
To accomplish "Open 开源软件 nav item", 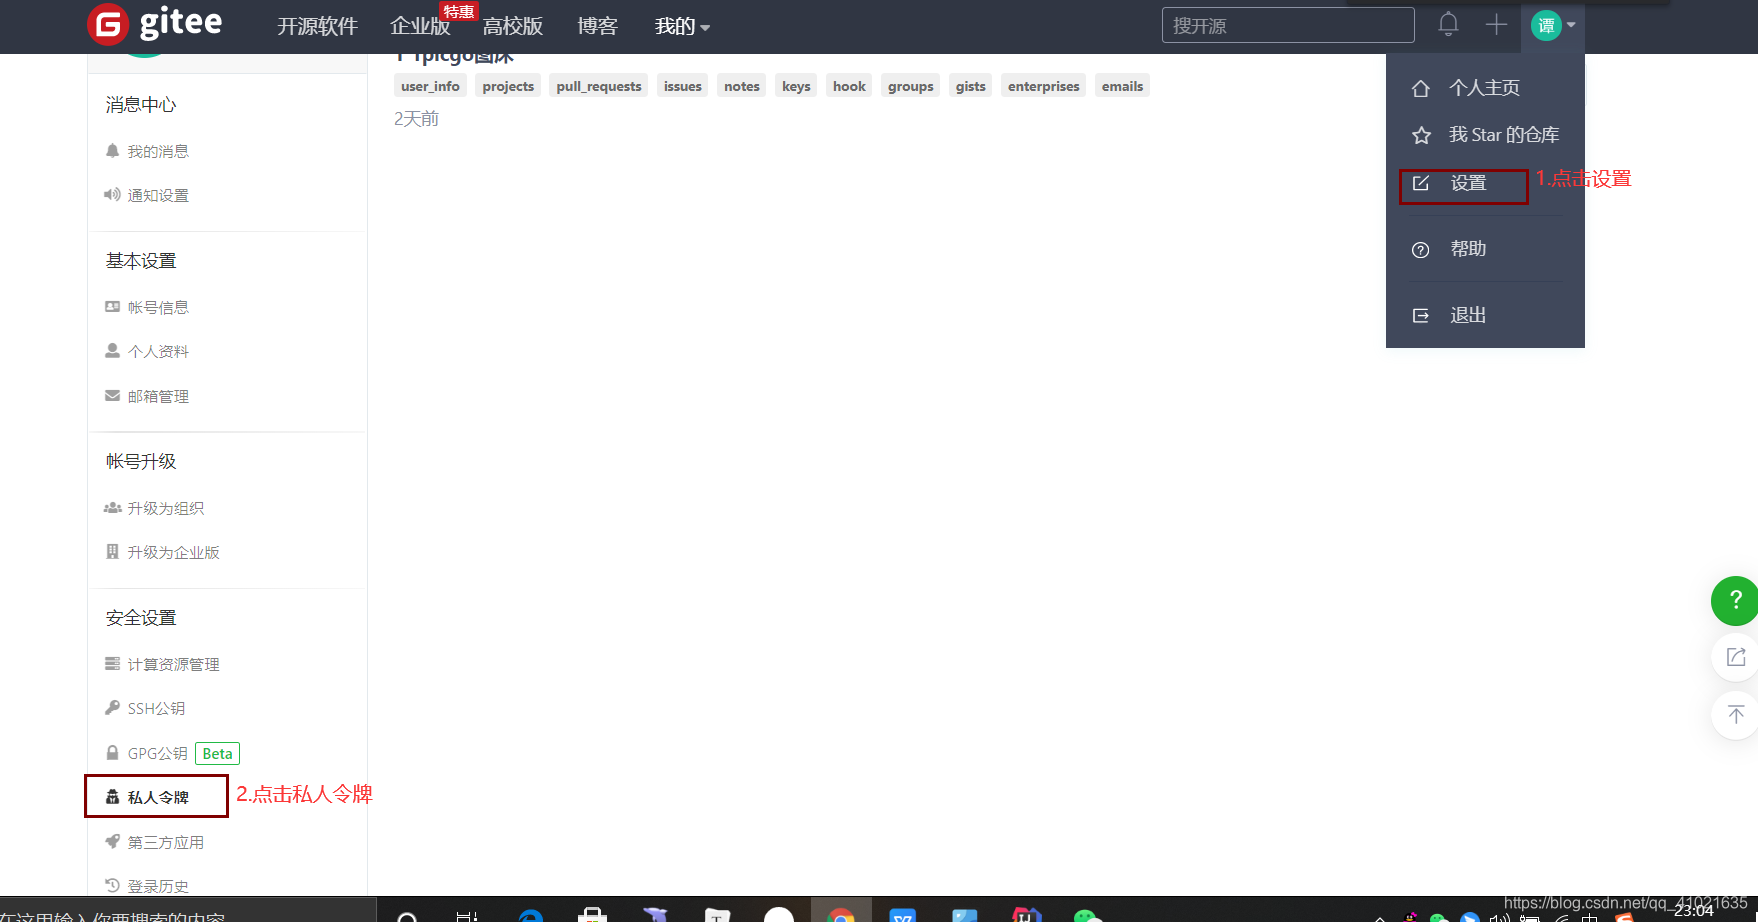I will coord(317,27).
